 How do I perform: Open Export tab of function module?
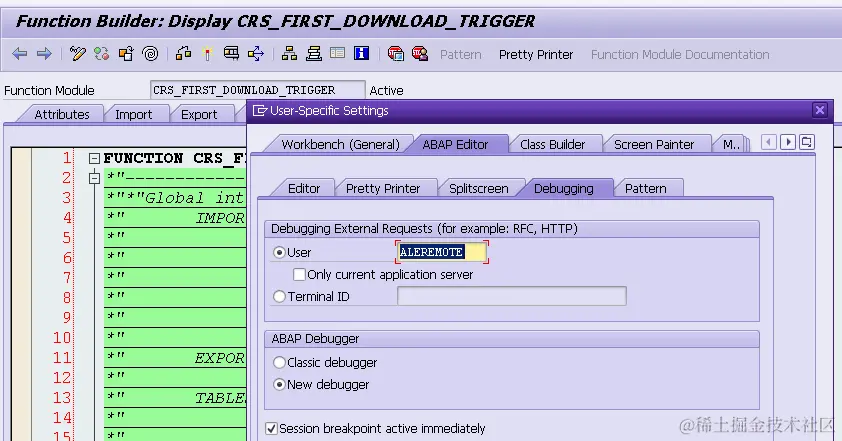199,114
